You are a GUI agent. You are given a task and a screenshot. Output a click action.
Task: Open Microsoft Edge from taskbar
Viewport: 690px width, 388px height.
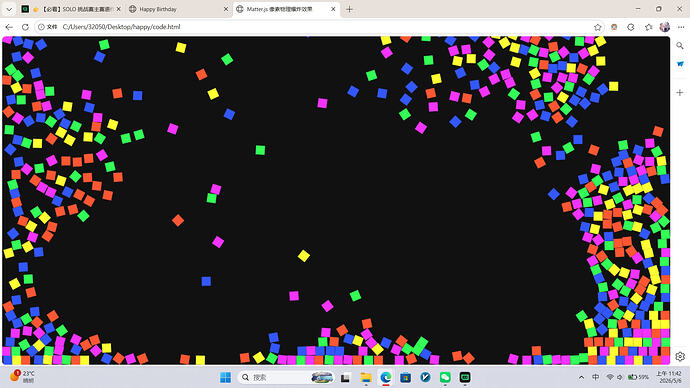point(385,377)
